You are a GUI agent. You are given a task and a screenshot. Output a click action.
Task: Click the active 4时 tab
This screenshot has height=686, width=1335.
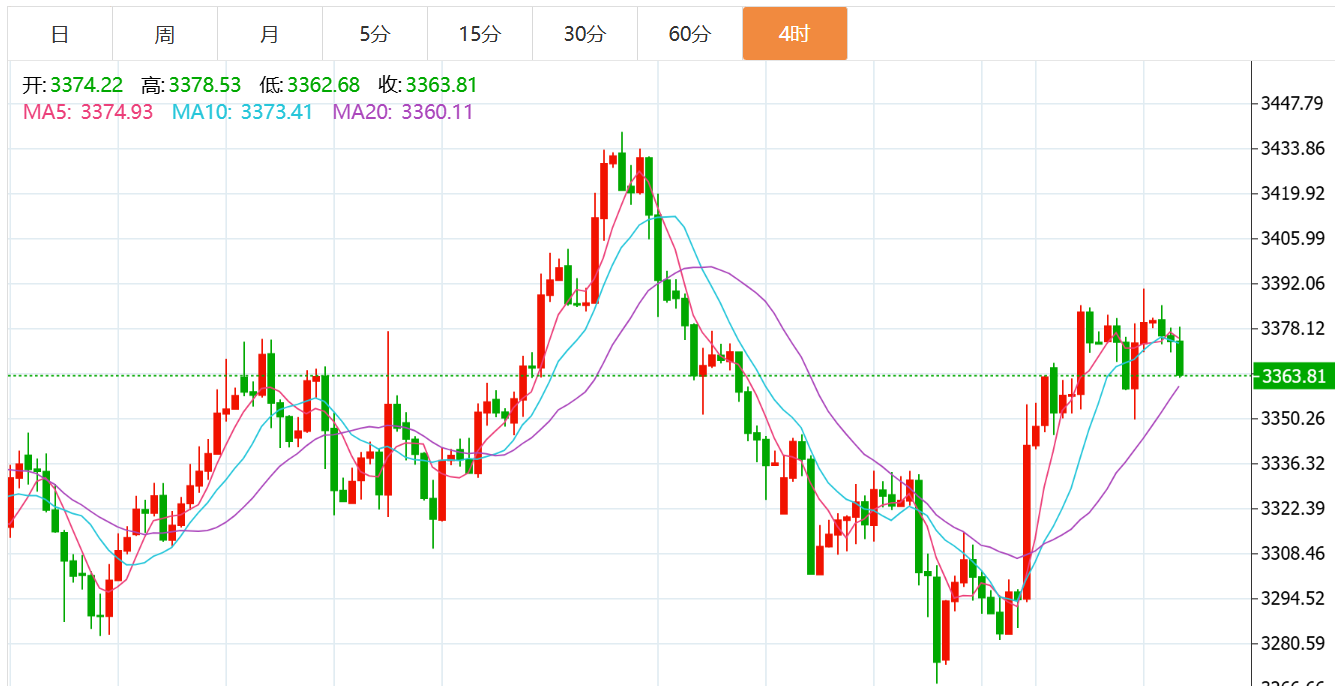pos(795,34)
